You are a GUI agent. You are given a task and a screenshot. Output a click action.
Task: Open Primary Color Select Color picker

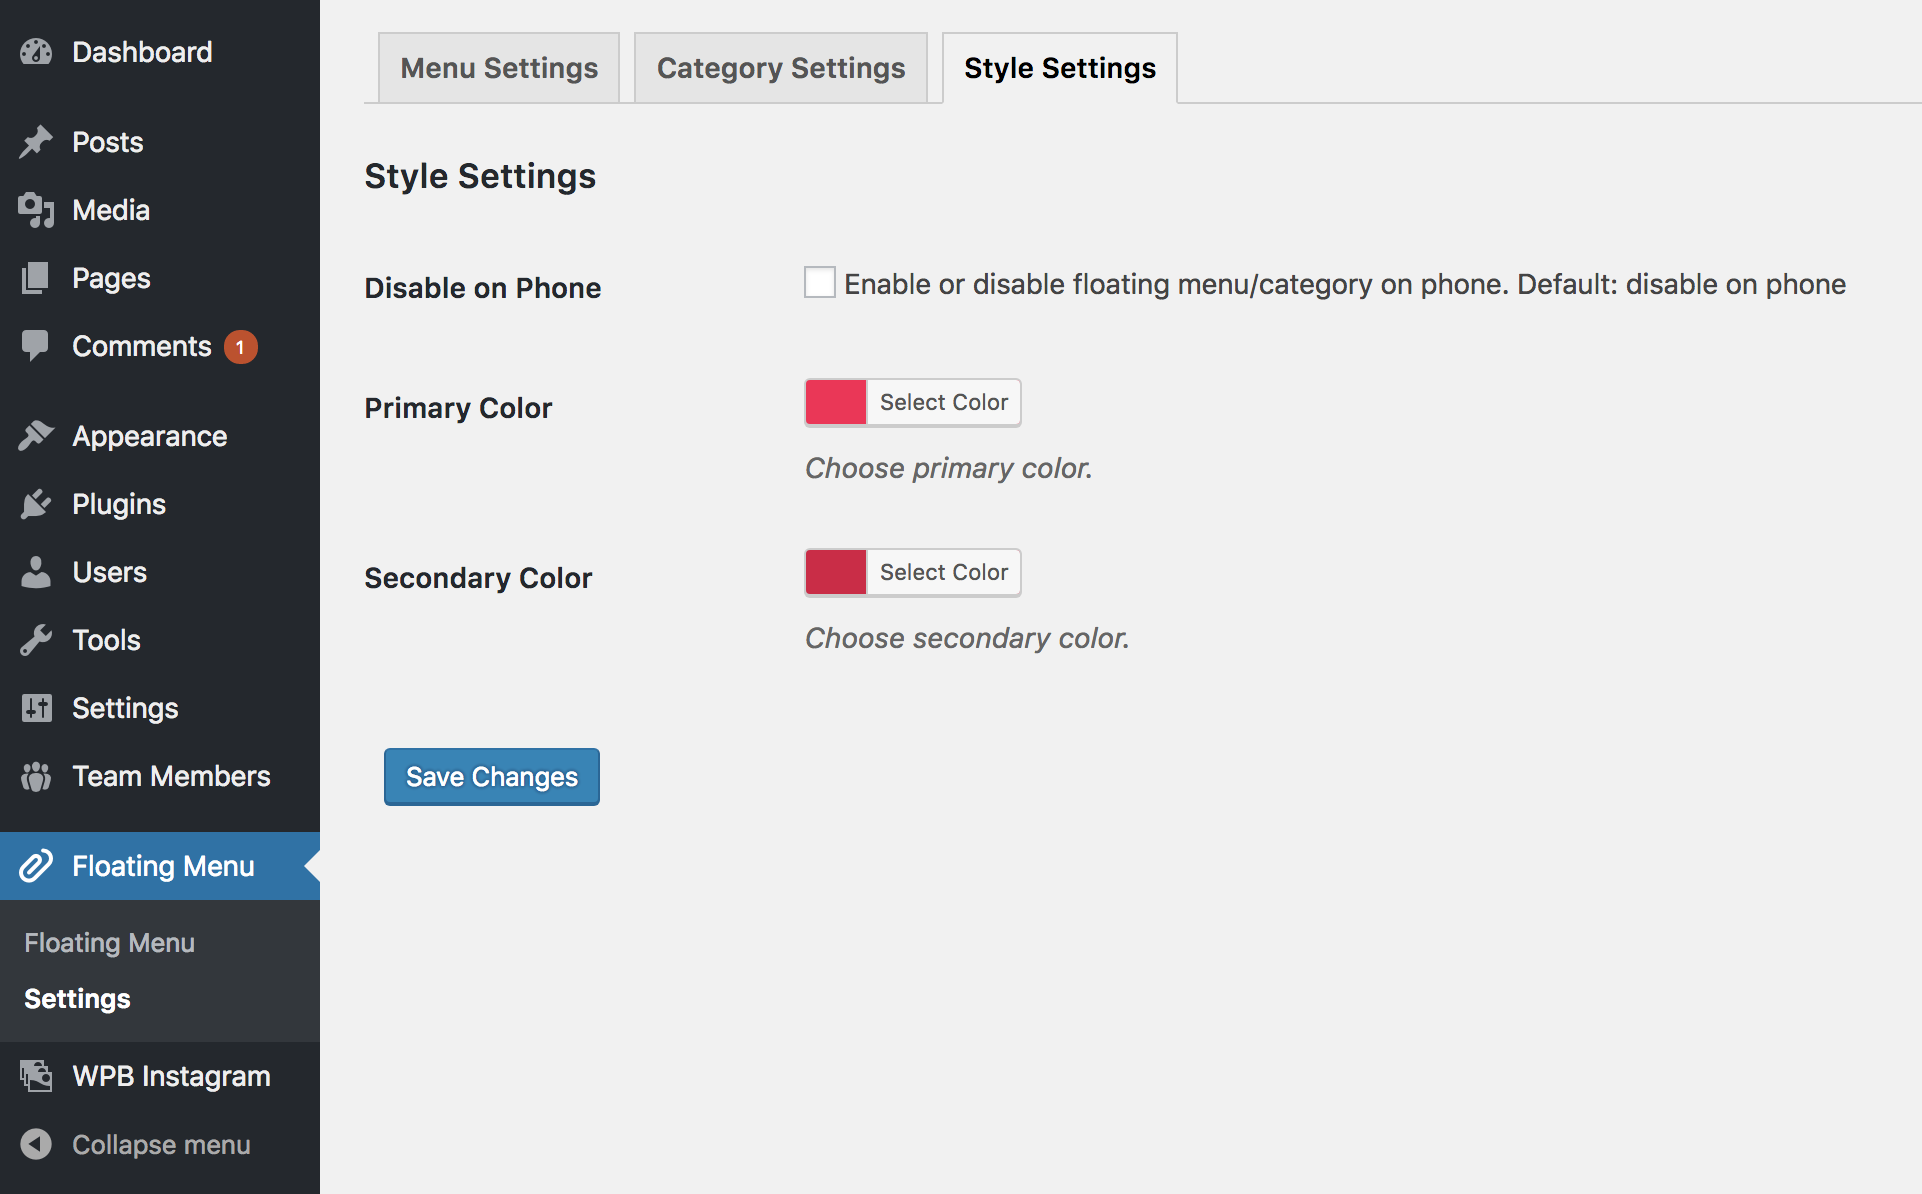[x=944, y=402]
